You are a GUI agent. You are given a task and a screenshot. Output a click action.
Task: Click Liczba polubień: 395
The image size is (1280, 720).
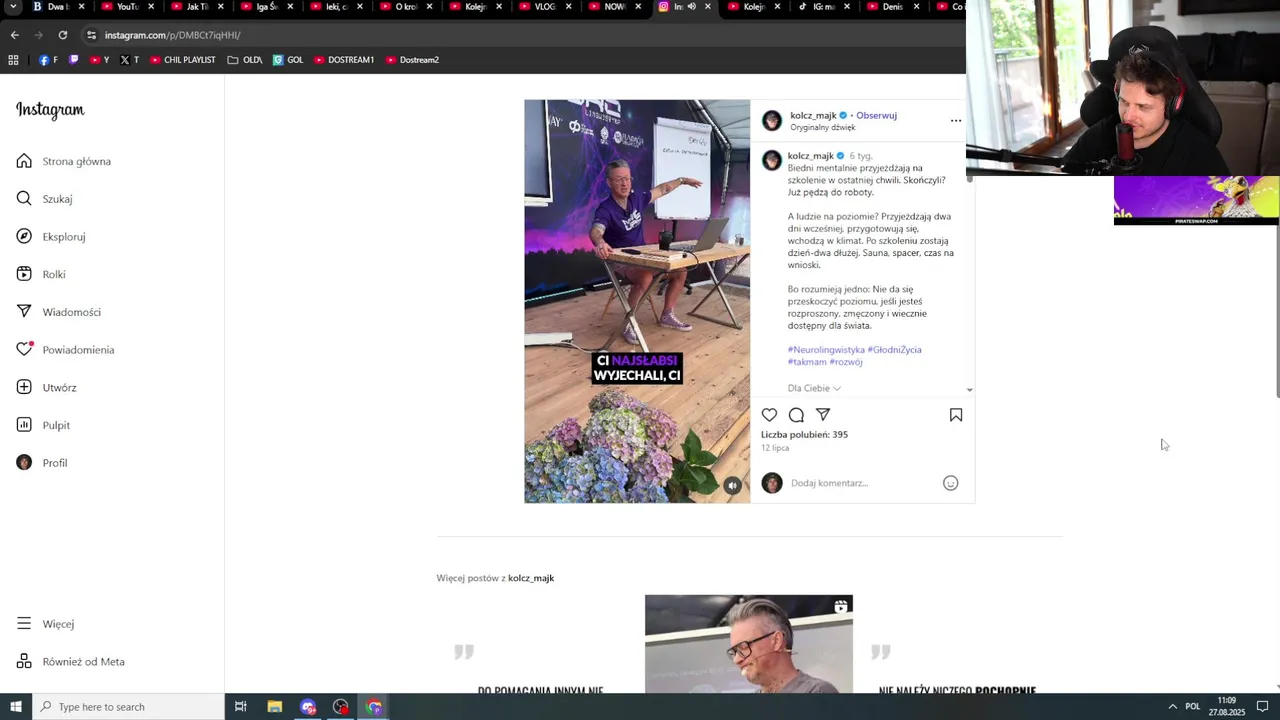[x=804, y=435]
